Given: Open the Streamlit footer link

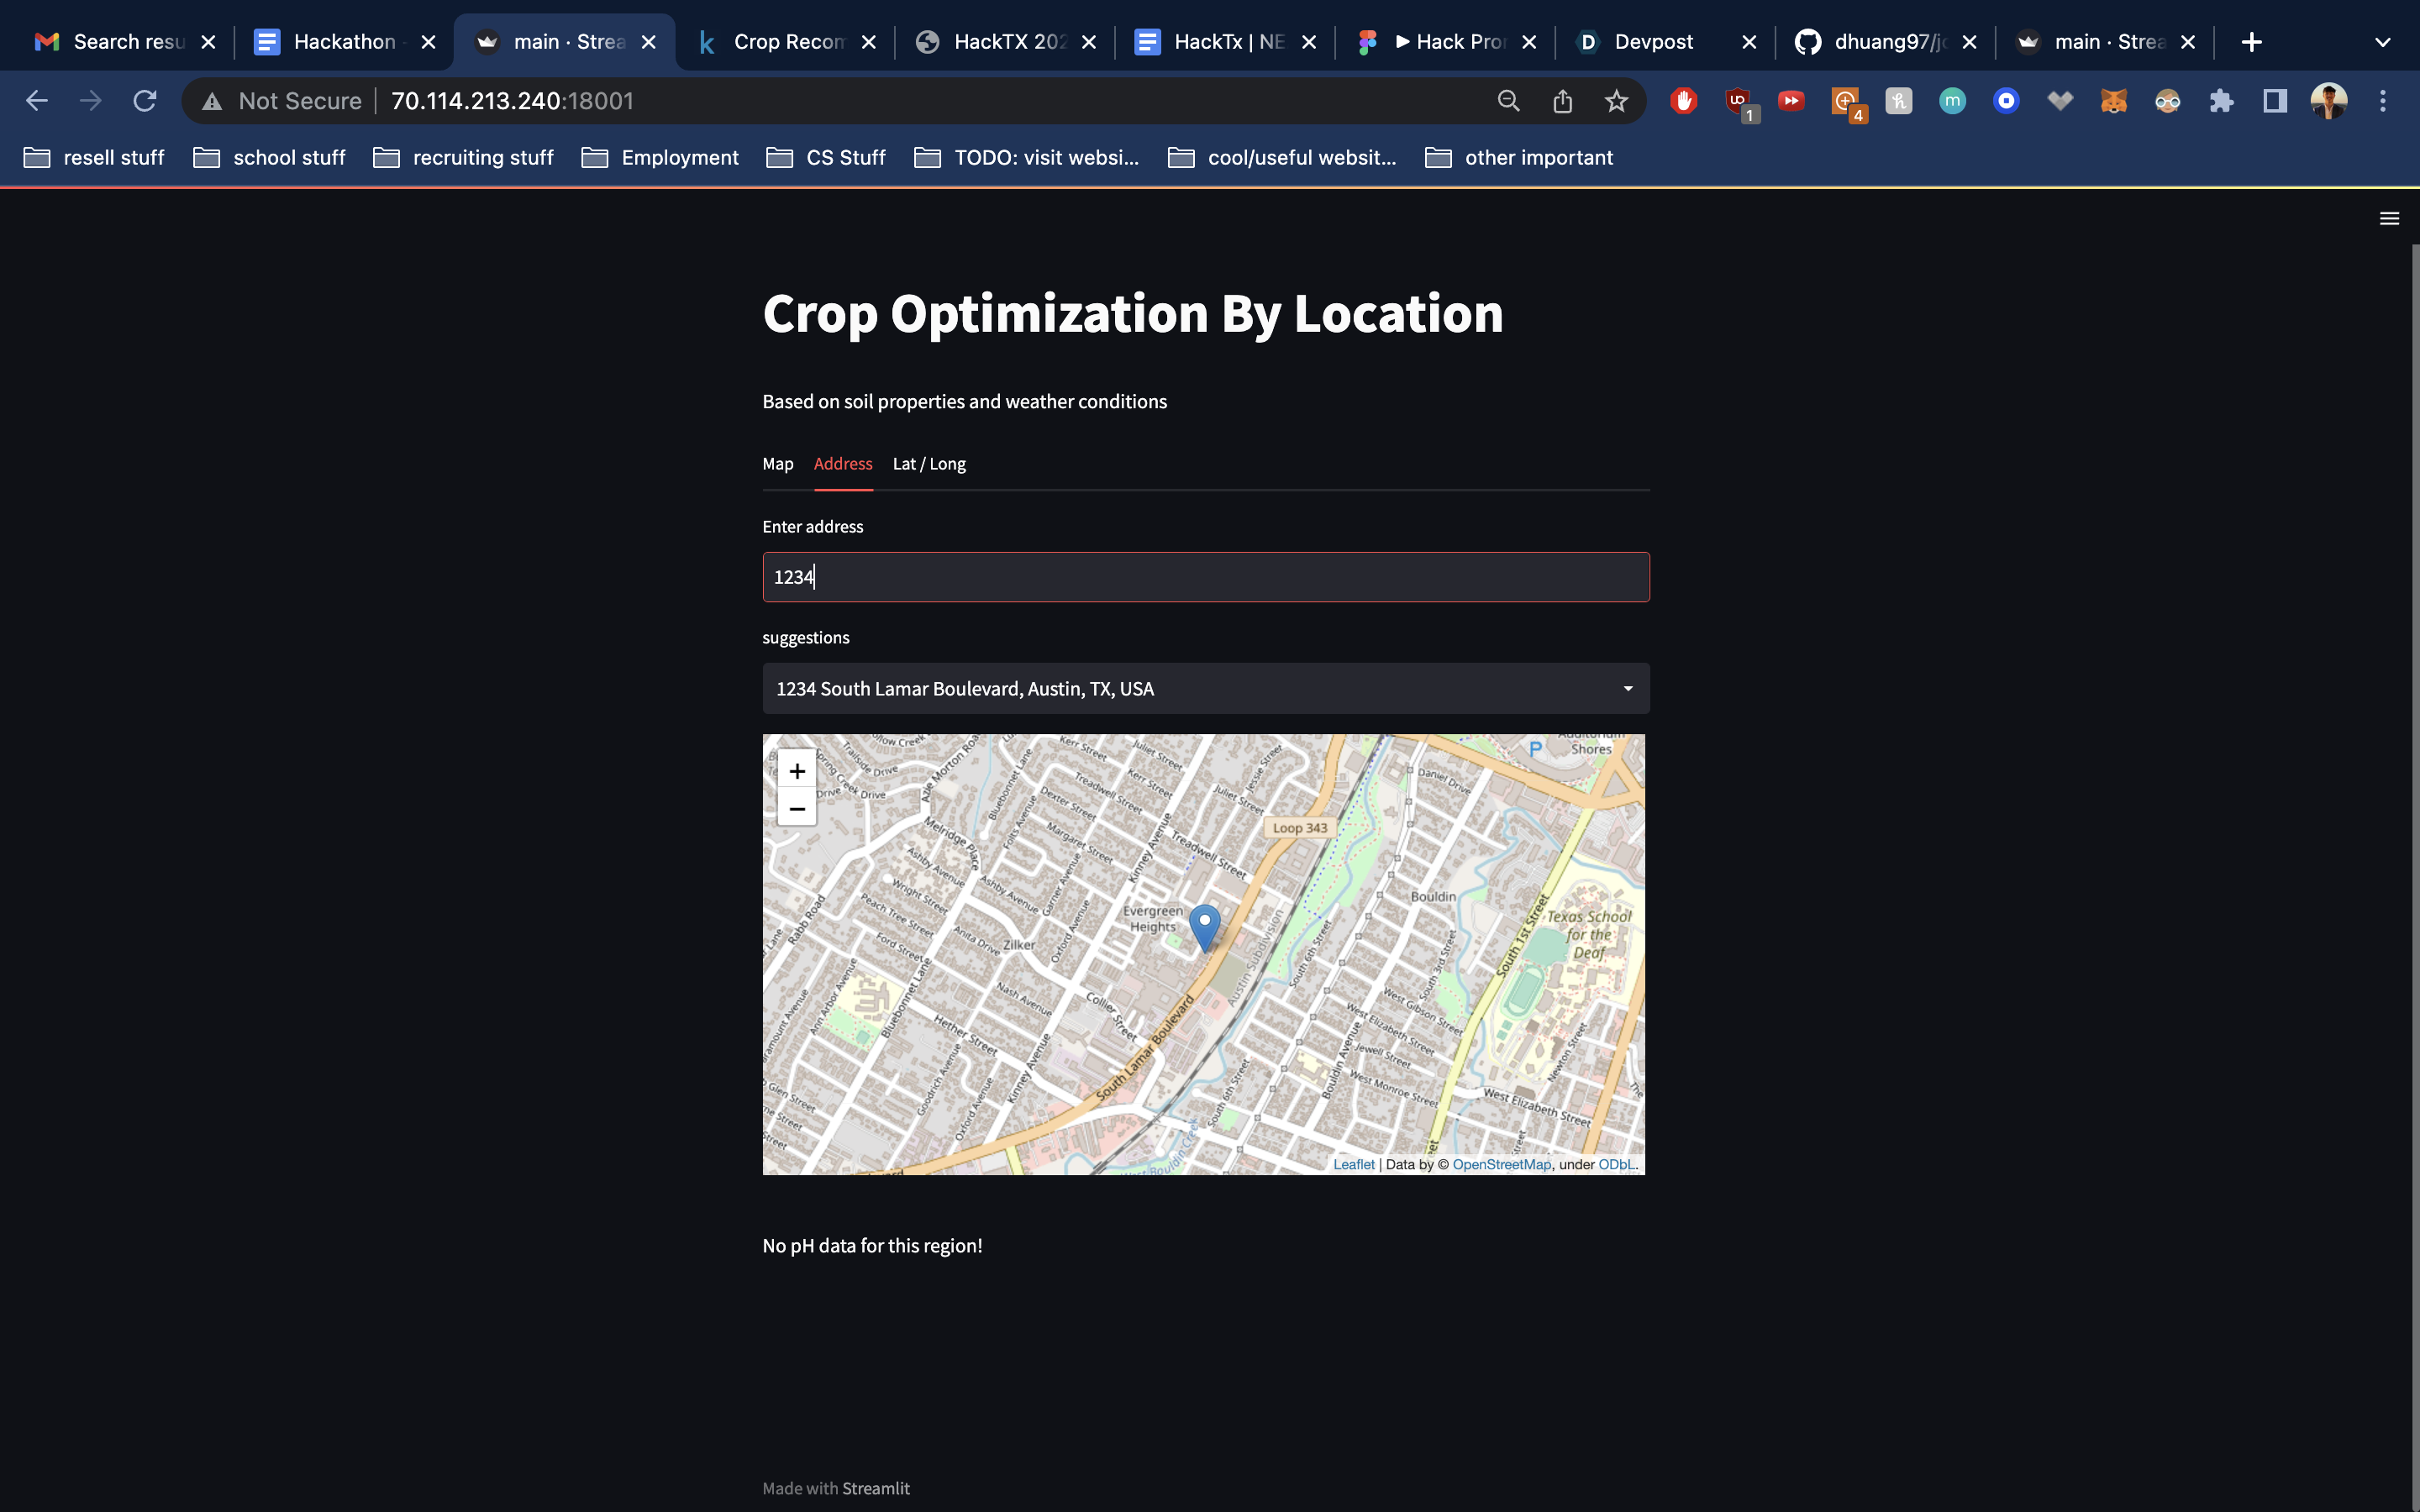Looking at the screenshot, I should click(x=875, y=1488).
